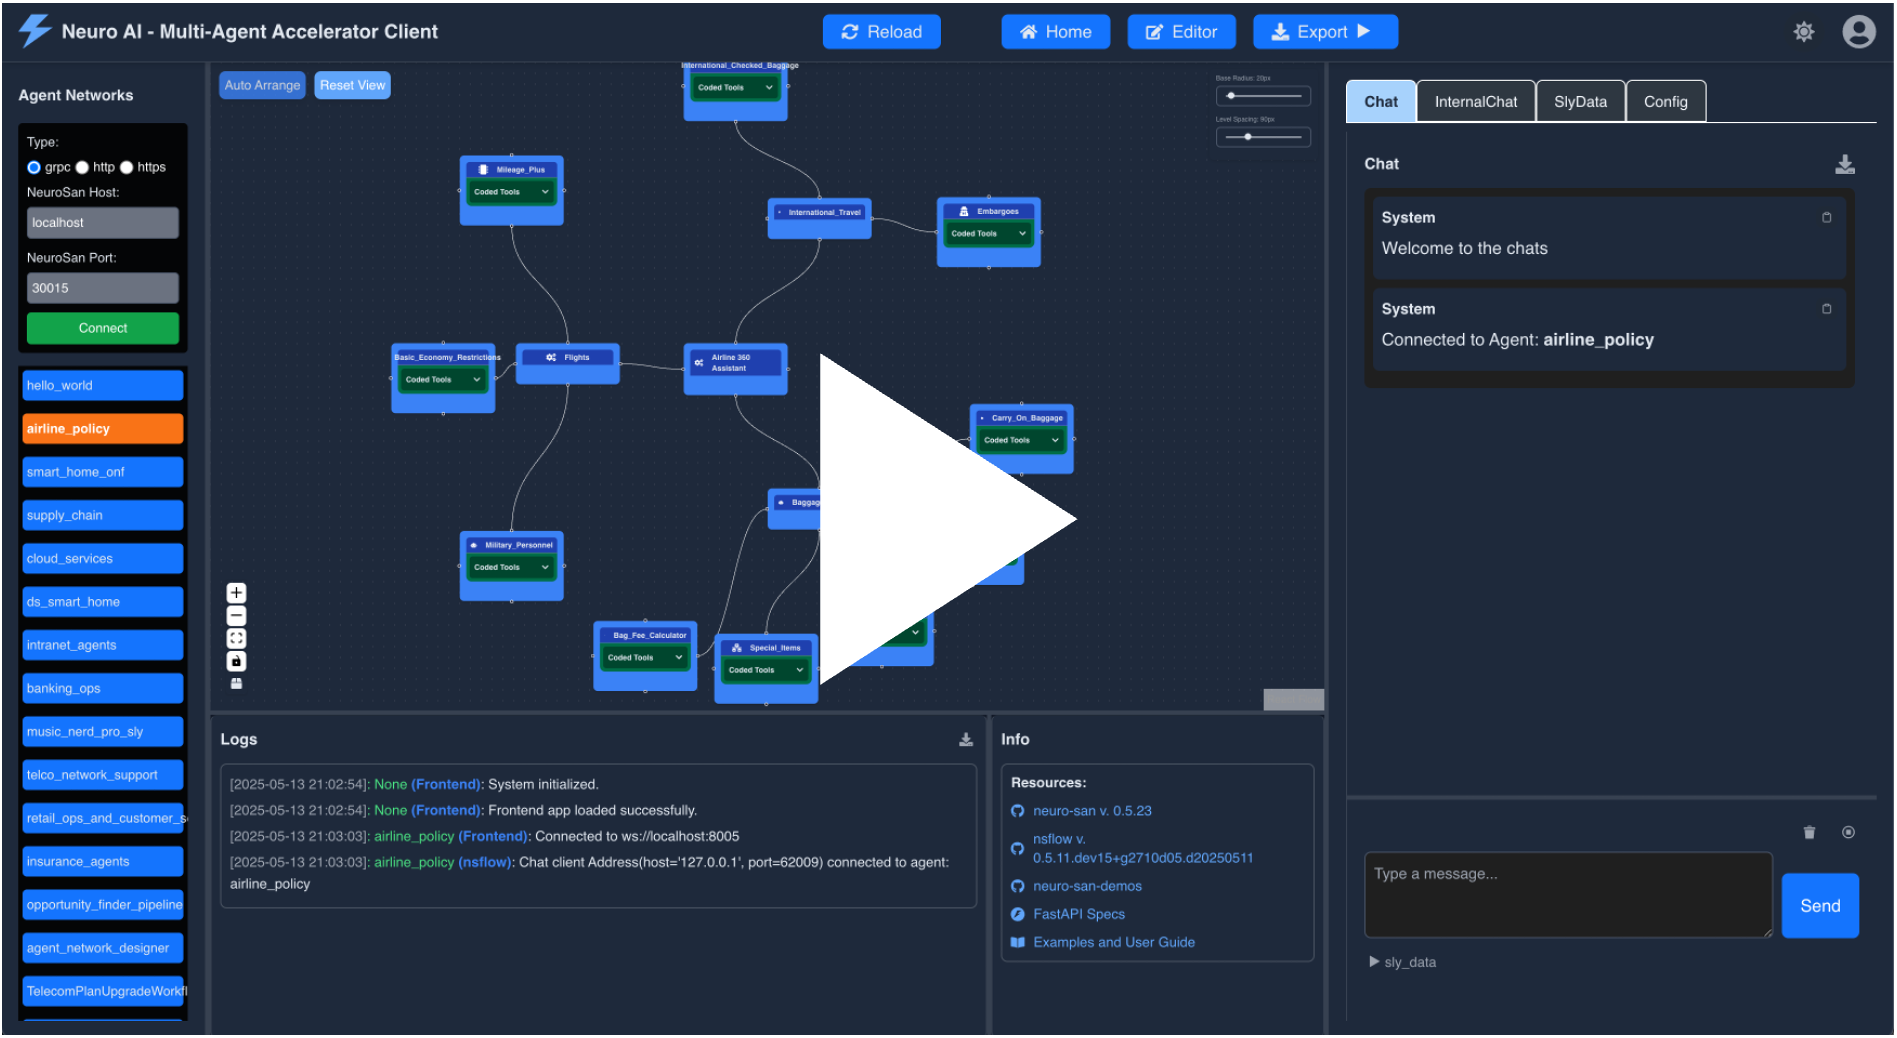
Task: Click the Military_Personnel node header icon
Action: click(x=473, y=545)
